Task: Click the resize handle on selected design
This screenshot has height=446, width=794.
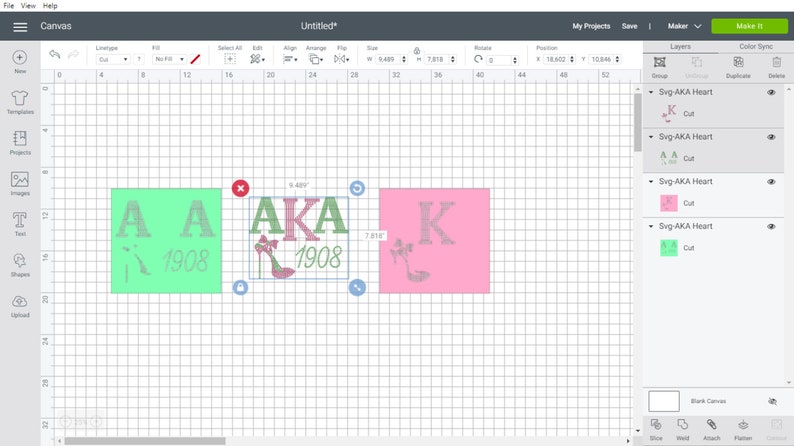Action: click(357, 288)
